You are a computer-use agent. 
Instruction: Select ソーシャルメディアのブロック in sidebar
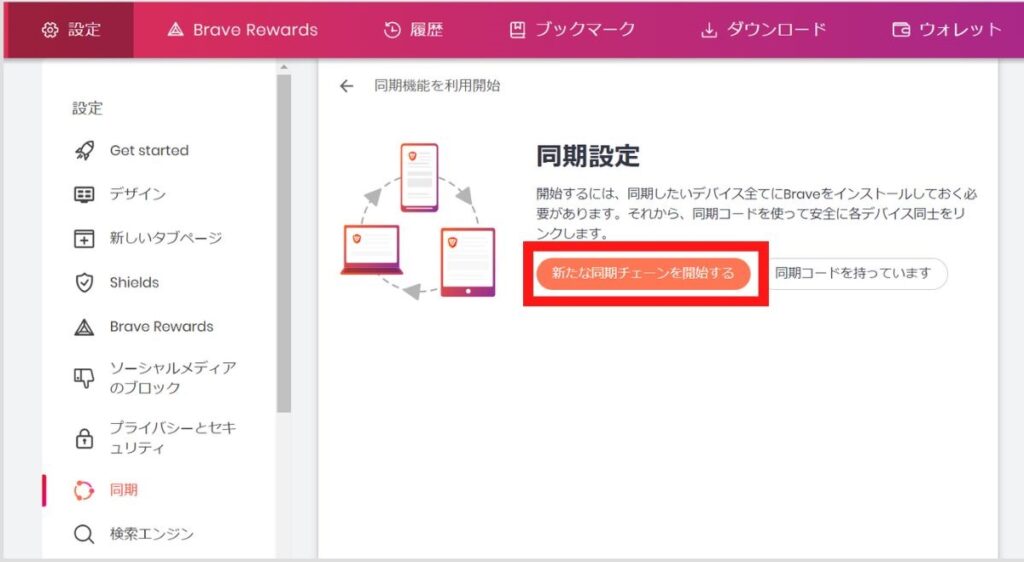(173, 378)
